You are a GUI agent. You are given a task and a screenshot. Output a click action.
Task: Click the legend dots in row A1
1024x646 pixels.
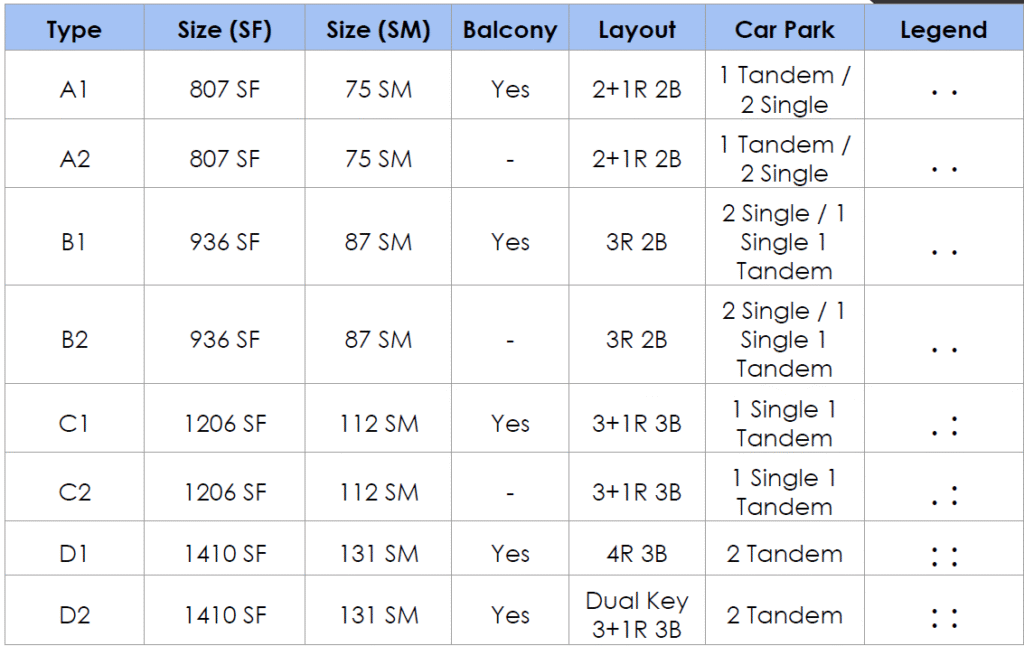click(x=944, y=93)
